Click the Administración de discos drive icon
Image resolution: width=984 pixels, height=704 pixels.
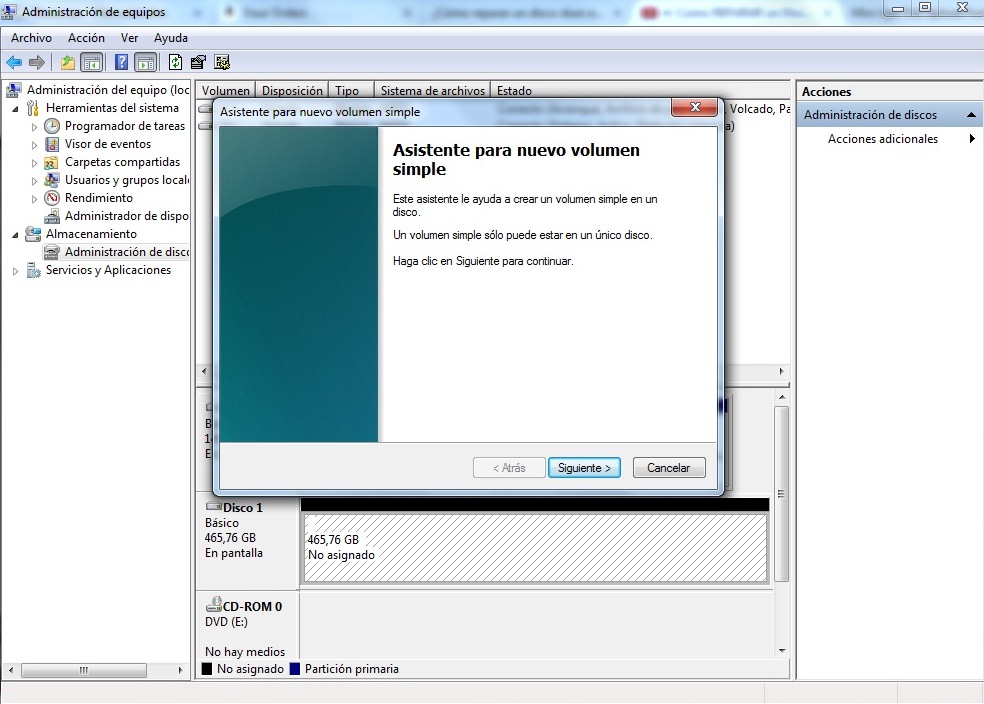(52, 252)
